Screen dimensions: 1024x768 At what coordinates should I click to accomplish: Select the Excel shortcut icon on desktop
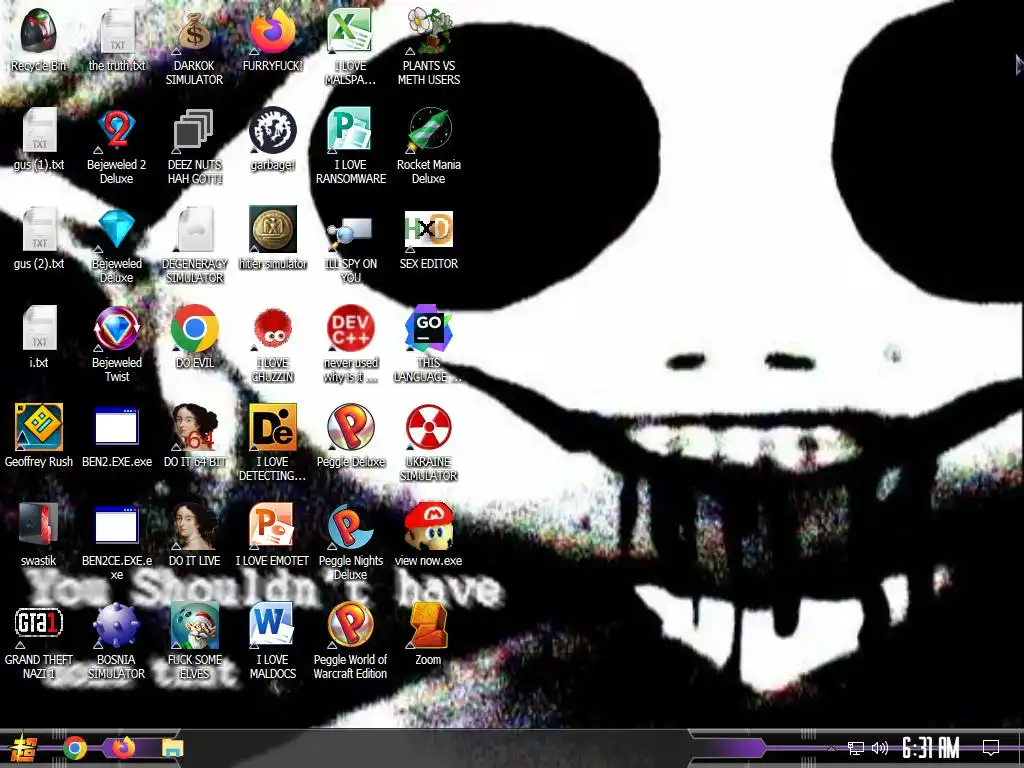[351, 31]
